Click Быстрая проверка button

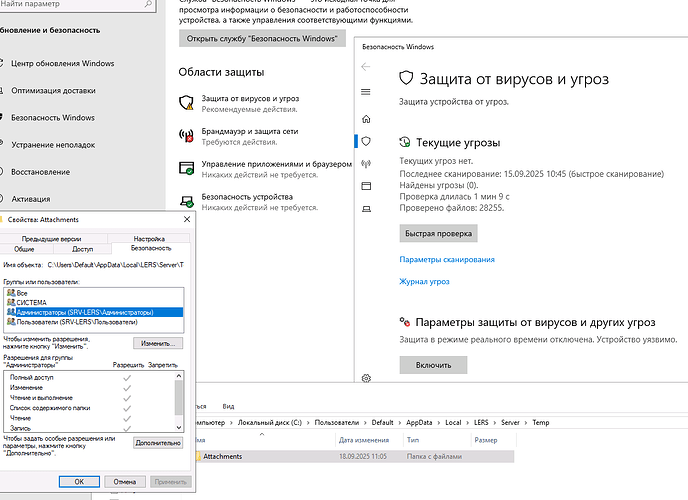point(437,233)
